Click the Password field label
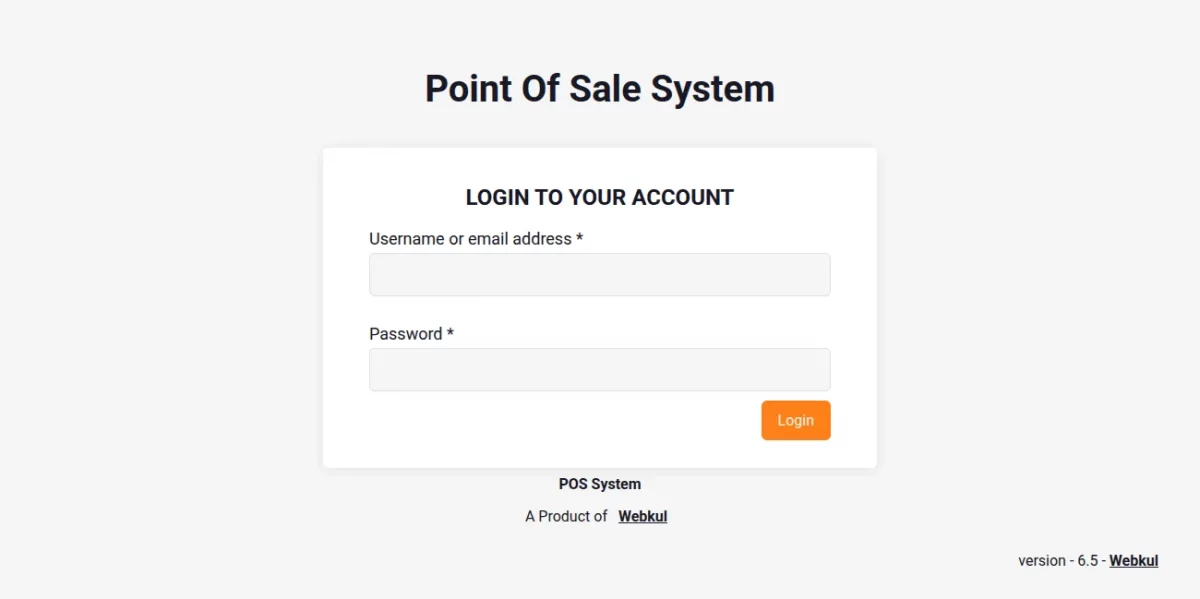Screen dimensions: 1200x599 tap(404, 333)
